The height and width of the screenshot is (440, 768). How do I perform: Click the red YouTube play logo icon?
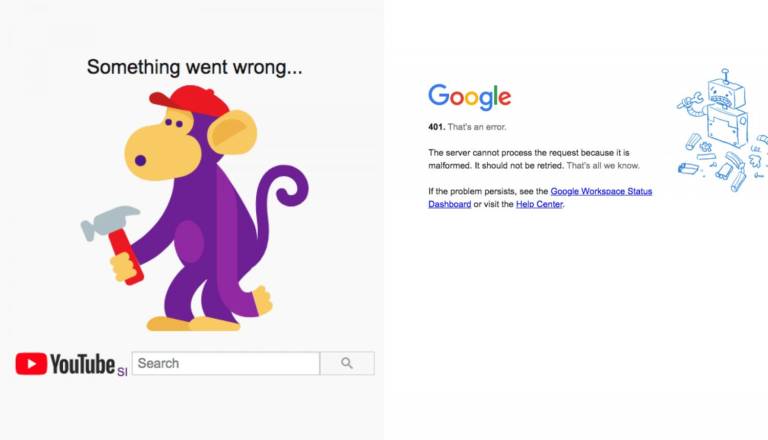click(30, 364)
